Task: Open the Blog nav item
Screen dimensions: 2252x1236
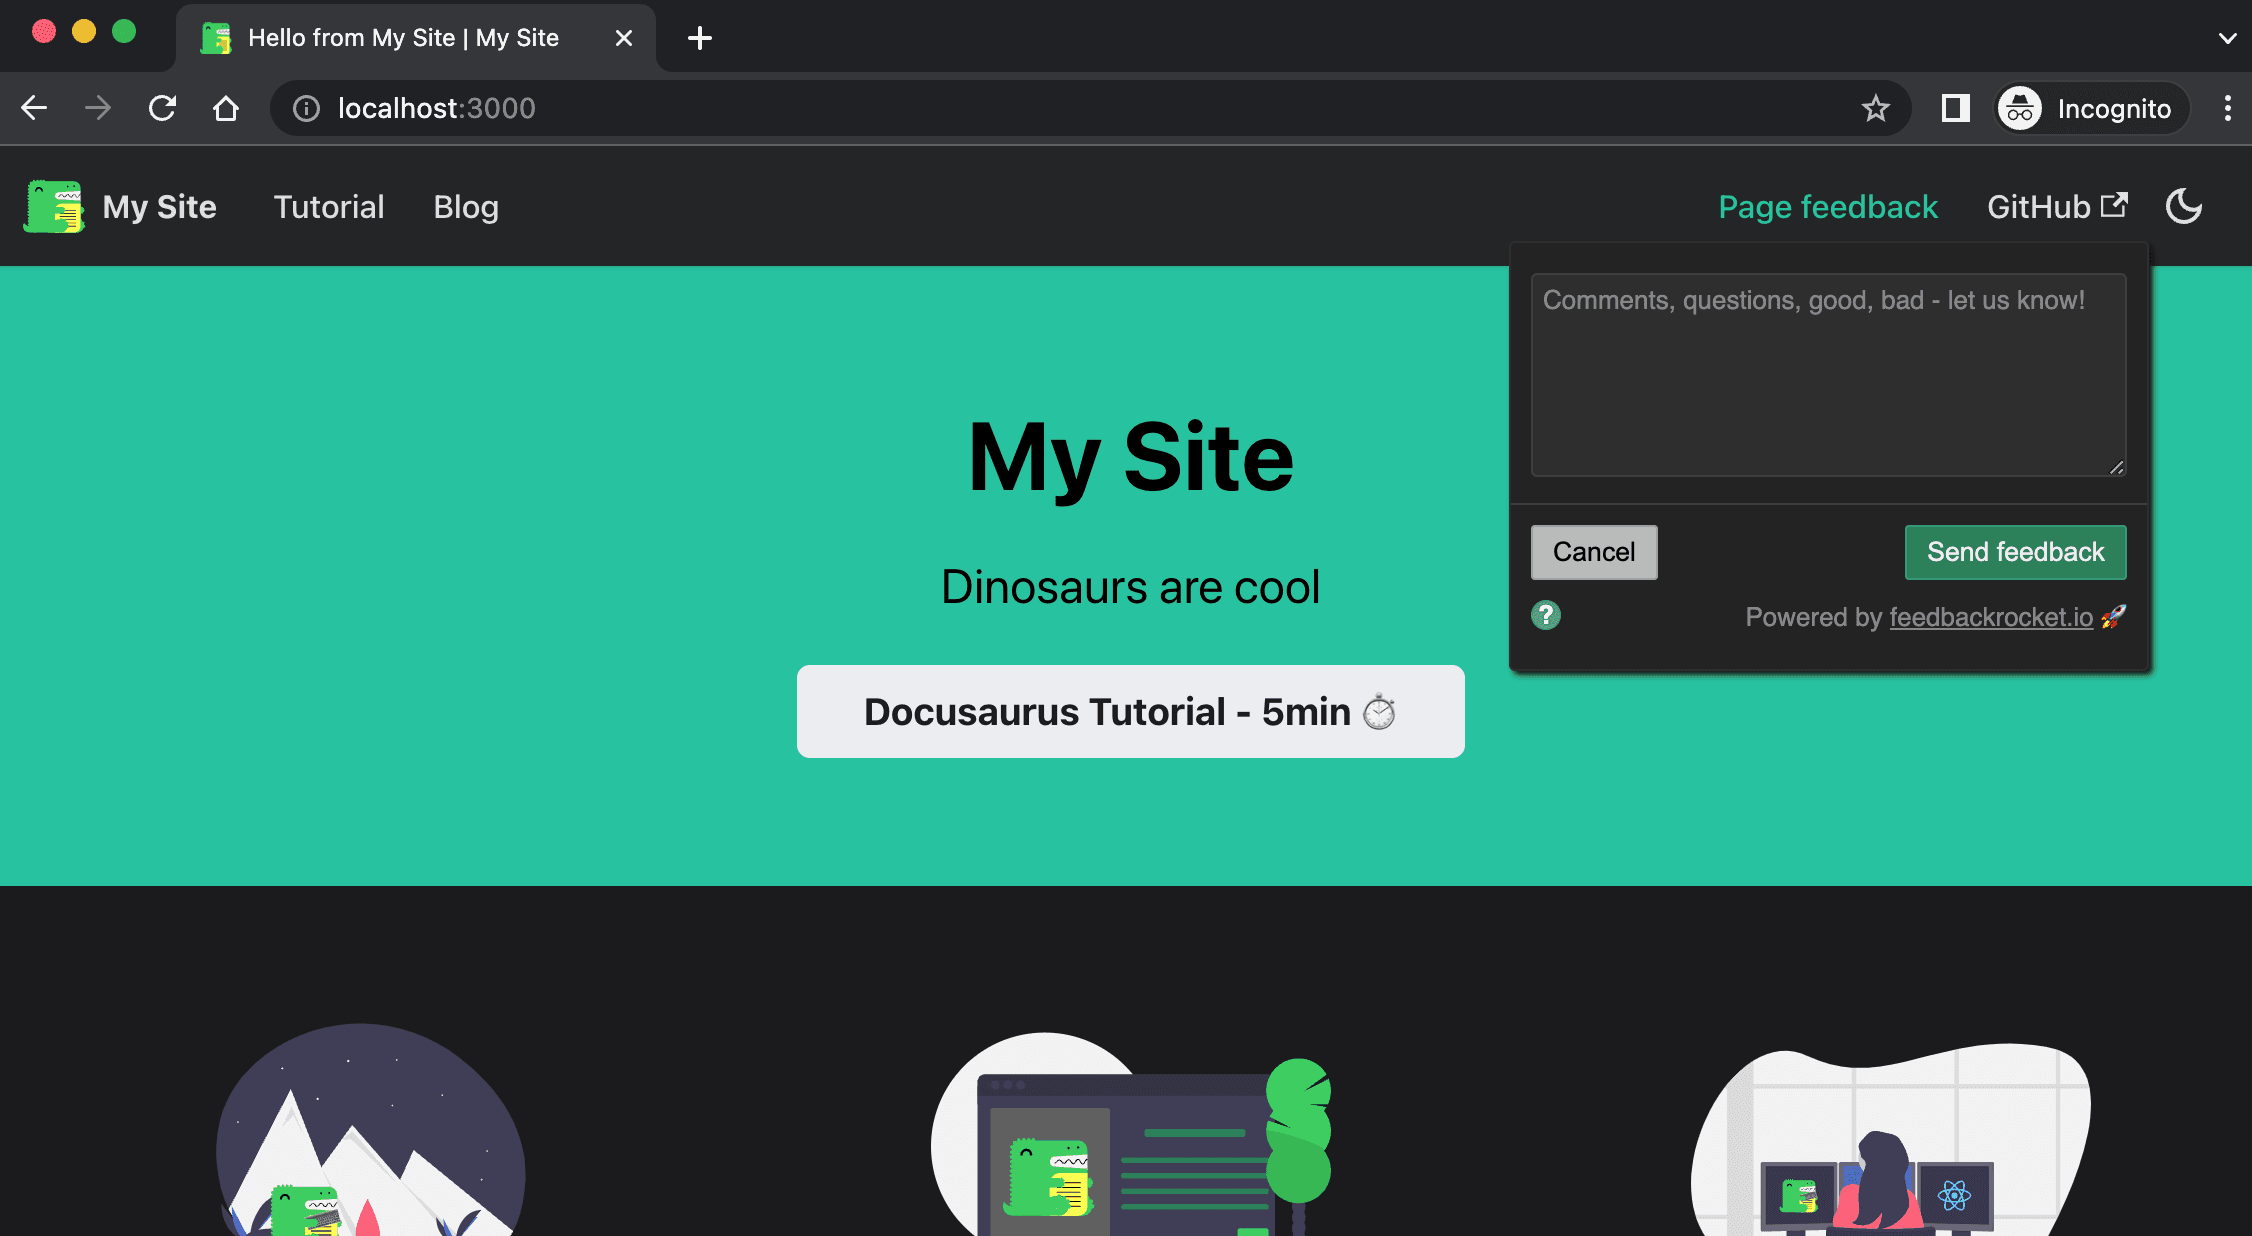Action: [466, 207]
